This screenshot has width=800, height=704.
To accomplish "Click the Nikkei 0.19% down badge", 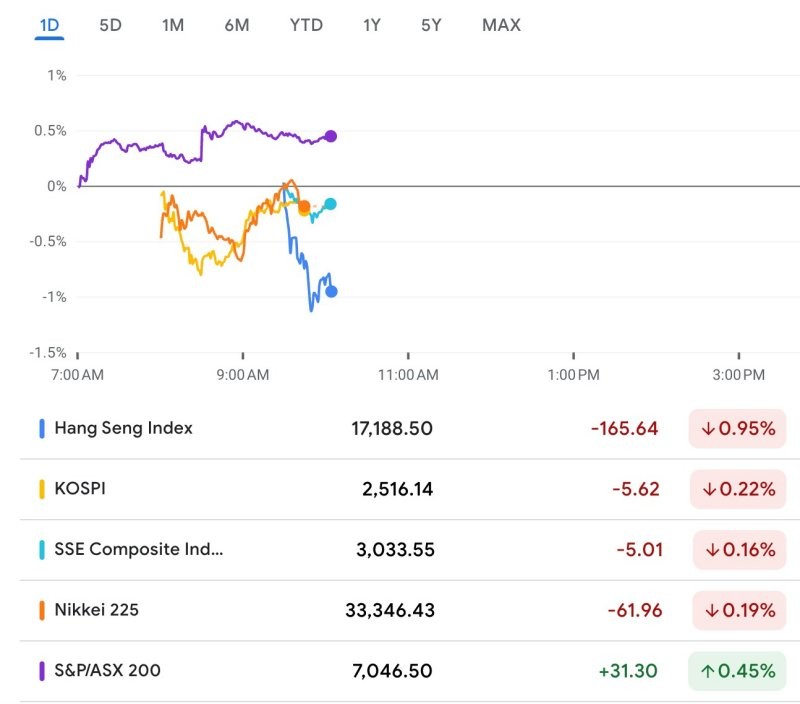I will tap(739, 610).
